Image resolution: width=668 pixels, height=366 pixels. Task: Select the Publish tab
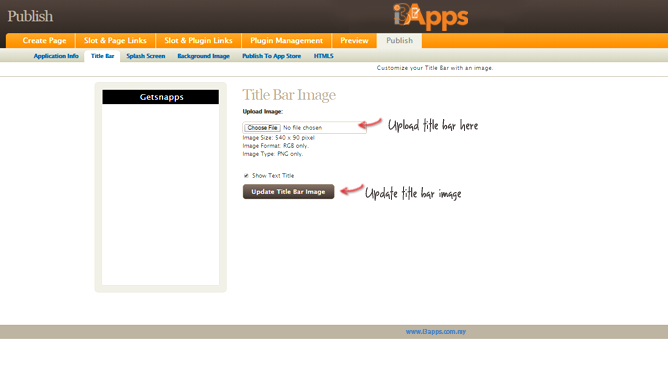pos(400,41)
